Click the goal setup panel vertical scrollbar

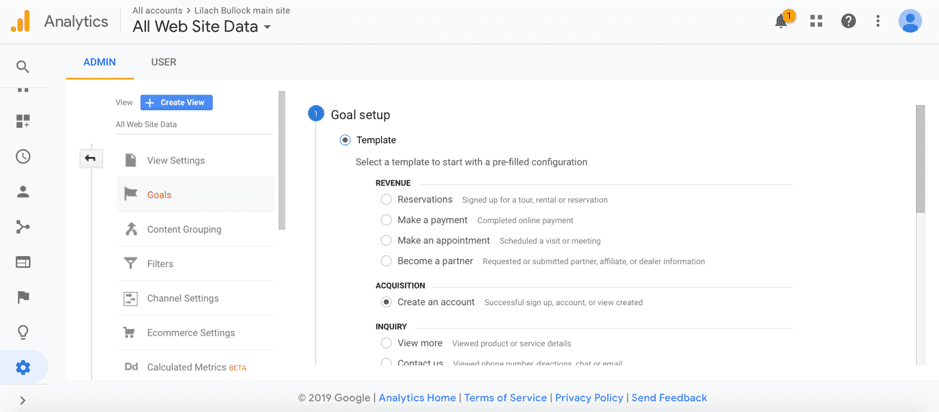(x=920, y=160)
